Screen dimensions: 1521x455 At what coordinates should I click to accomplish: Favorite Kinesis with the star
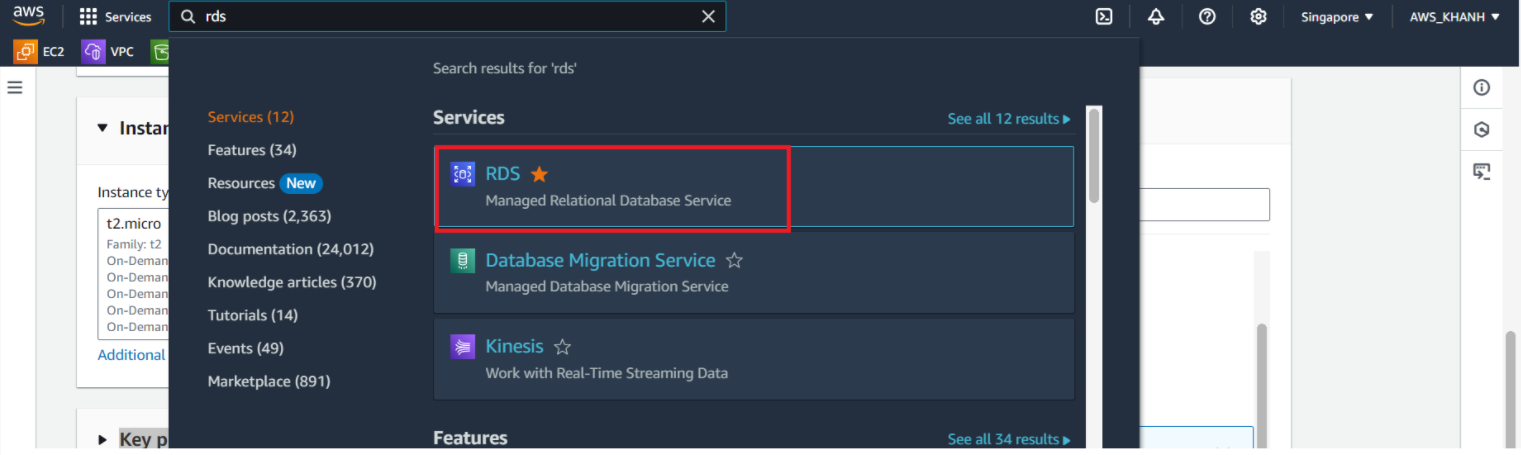[562, 347]
